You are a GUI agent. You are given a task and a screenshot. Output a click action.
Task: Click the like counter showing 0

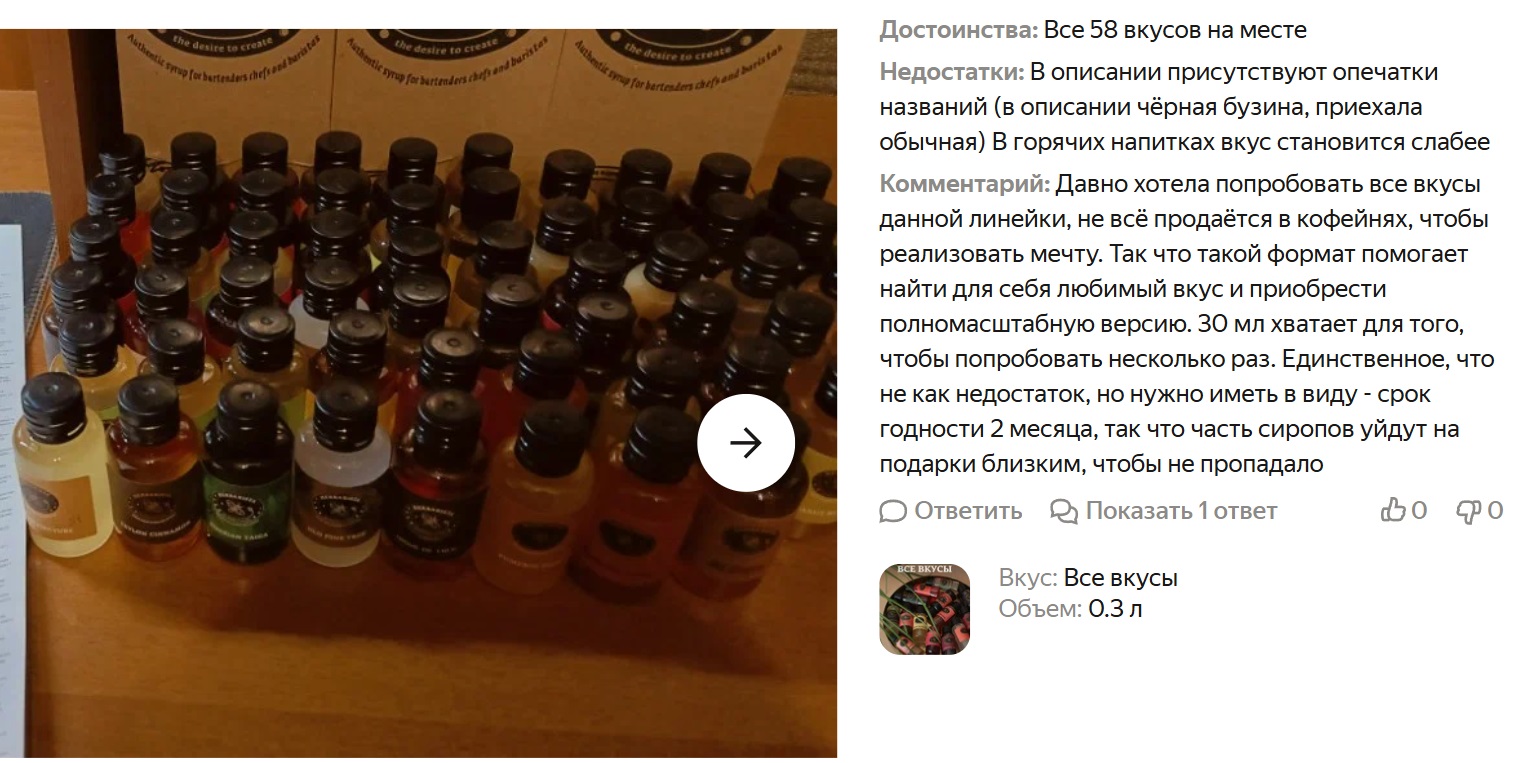point(1419,511)
